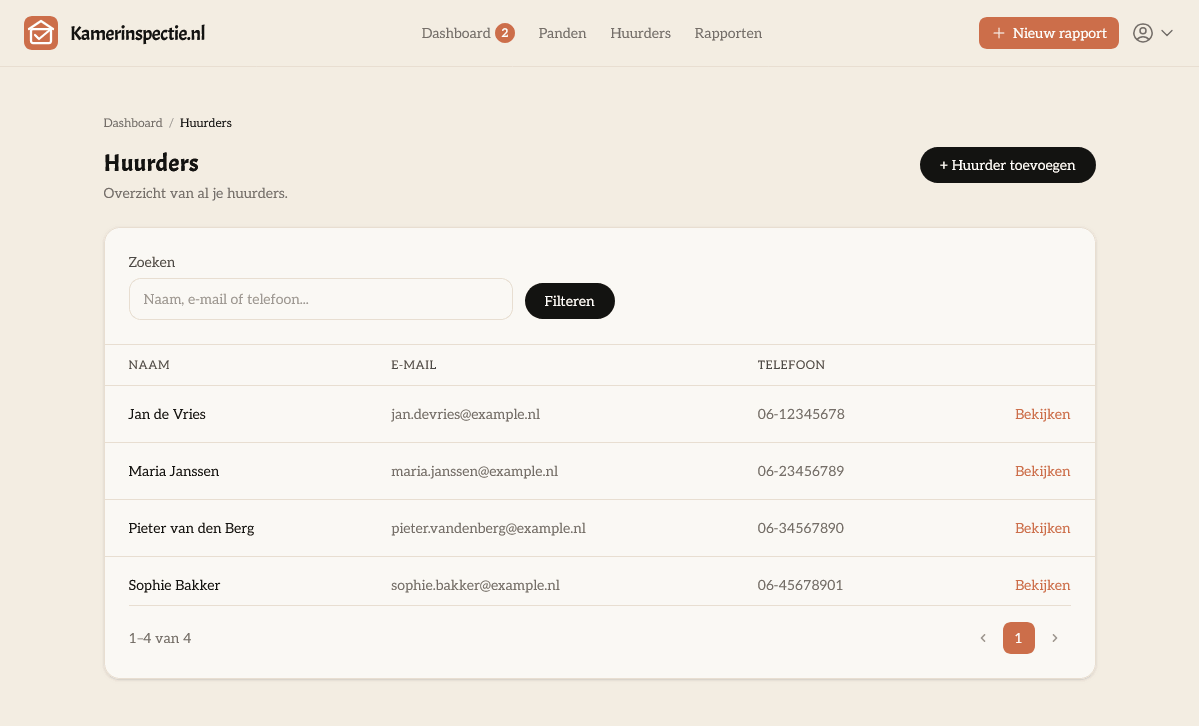
Task: Click the Kamerinspectie.nl house logo icon
Action: click(x=41, y=33)
